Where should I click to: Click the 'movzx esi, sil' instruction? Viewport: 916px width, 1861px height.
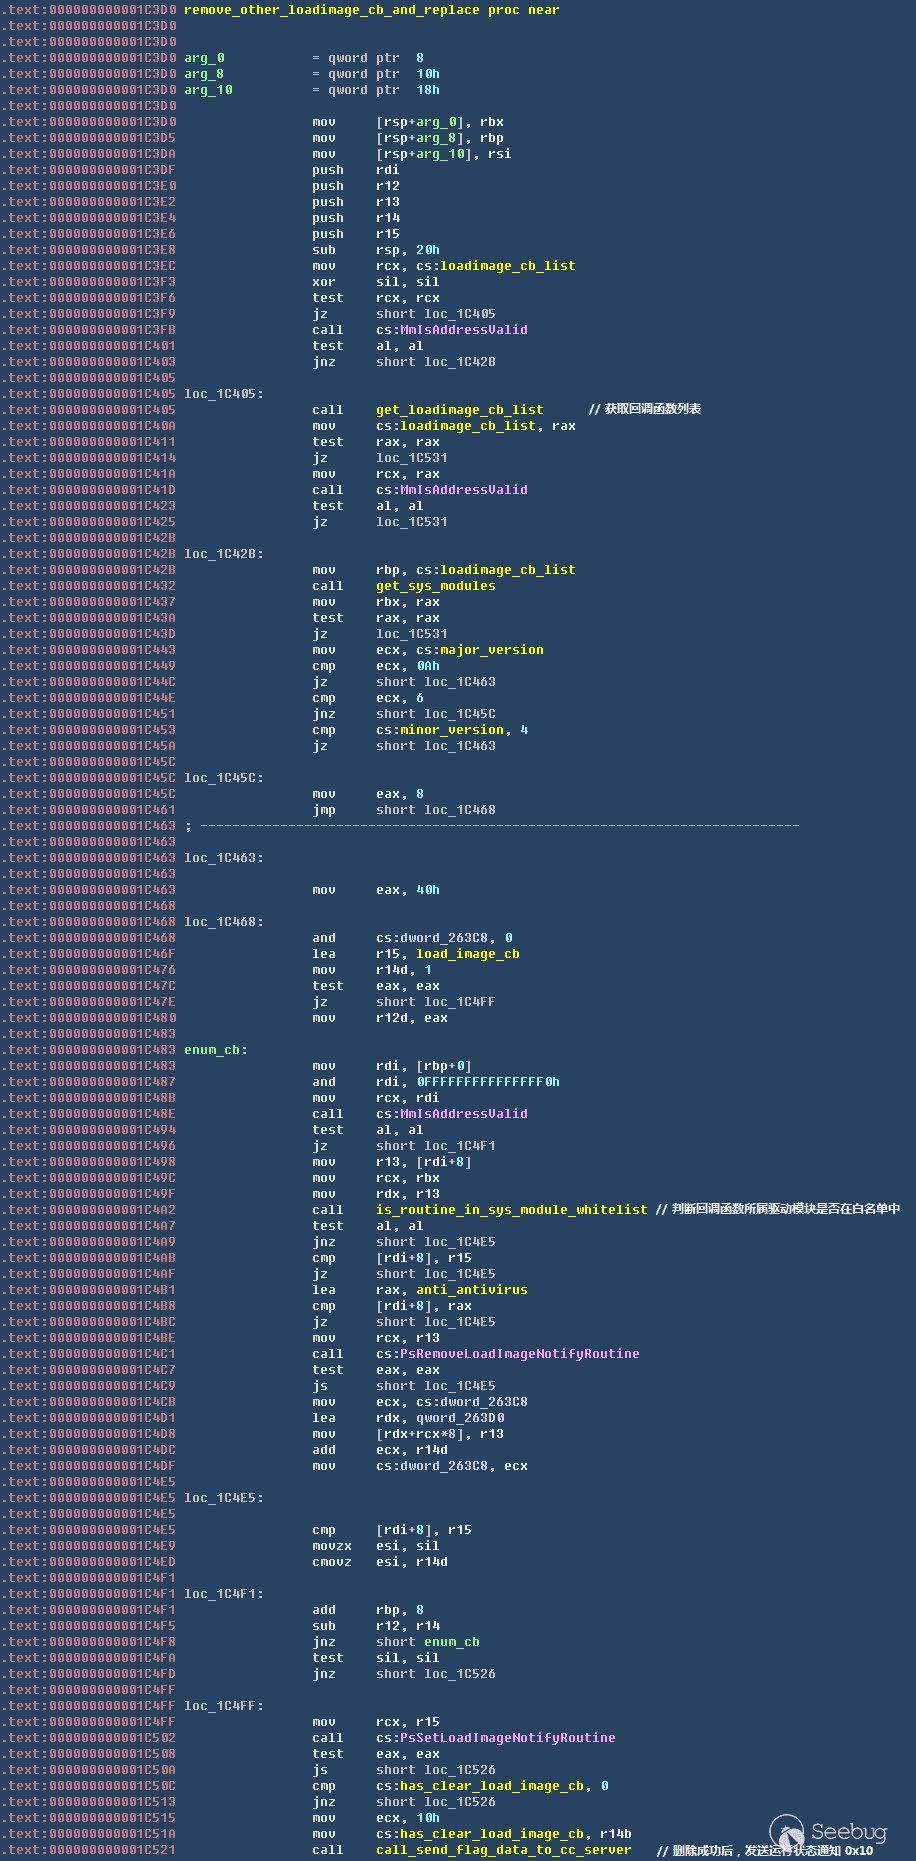coord(376,1546)
